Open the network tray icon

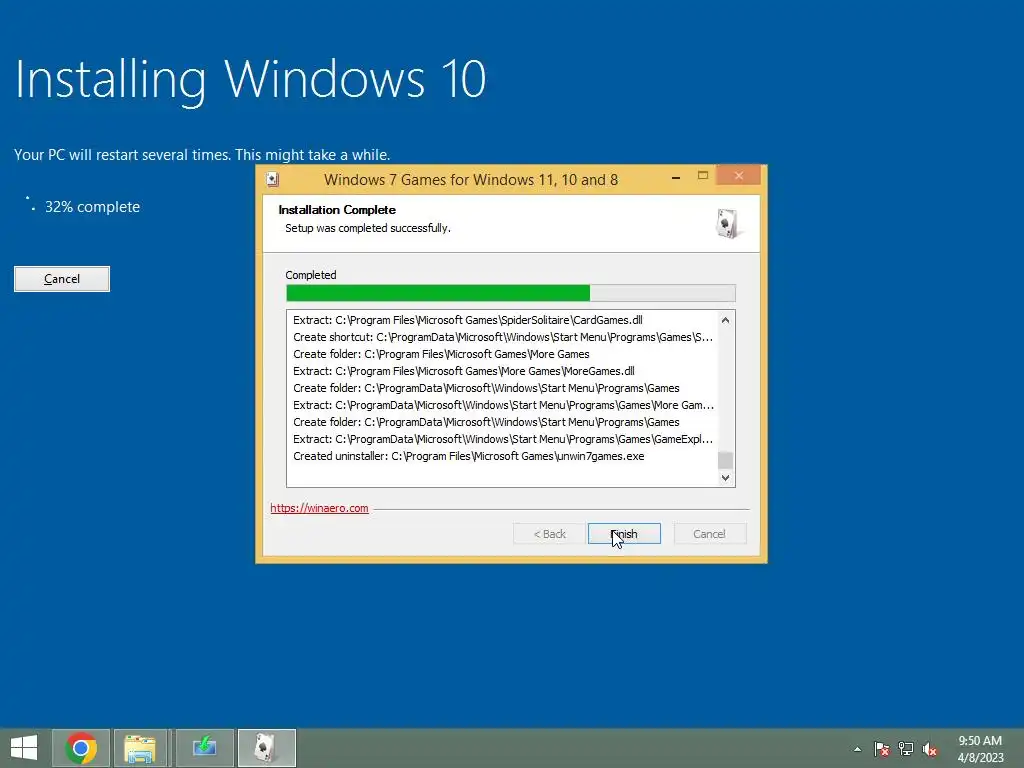click(906, 749)
